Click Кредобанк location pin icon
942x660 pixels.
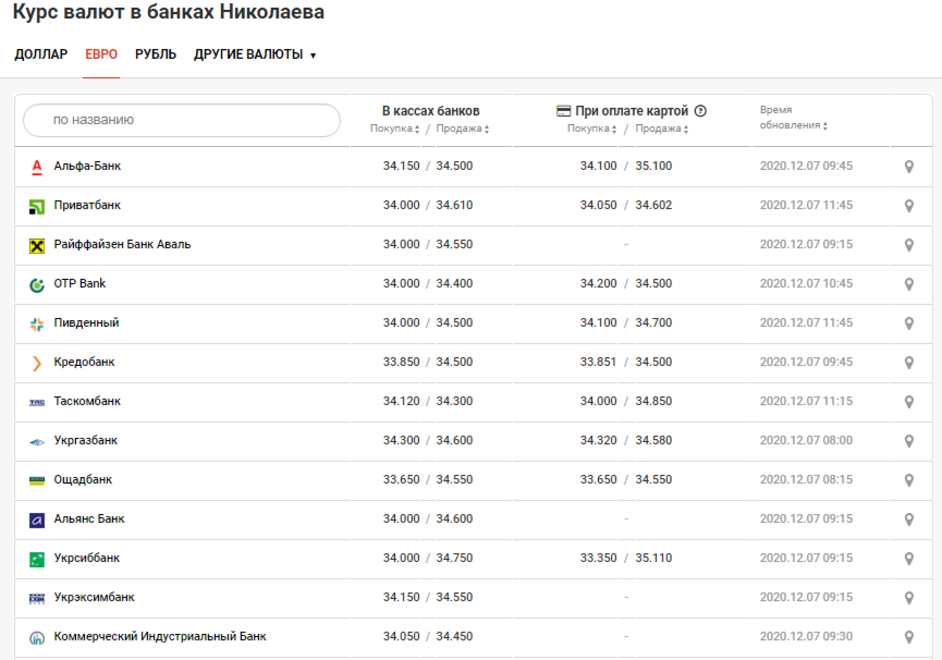click(x=909, y=362)
